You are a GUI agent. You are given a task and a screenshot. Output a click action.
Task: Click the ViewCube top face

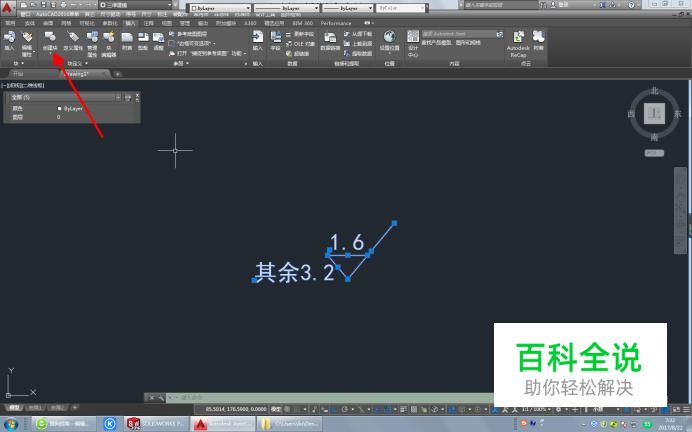point(654,114)
